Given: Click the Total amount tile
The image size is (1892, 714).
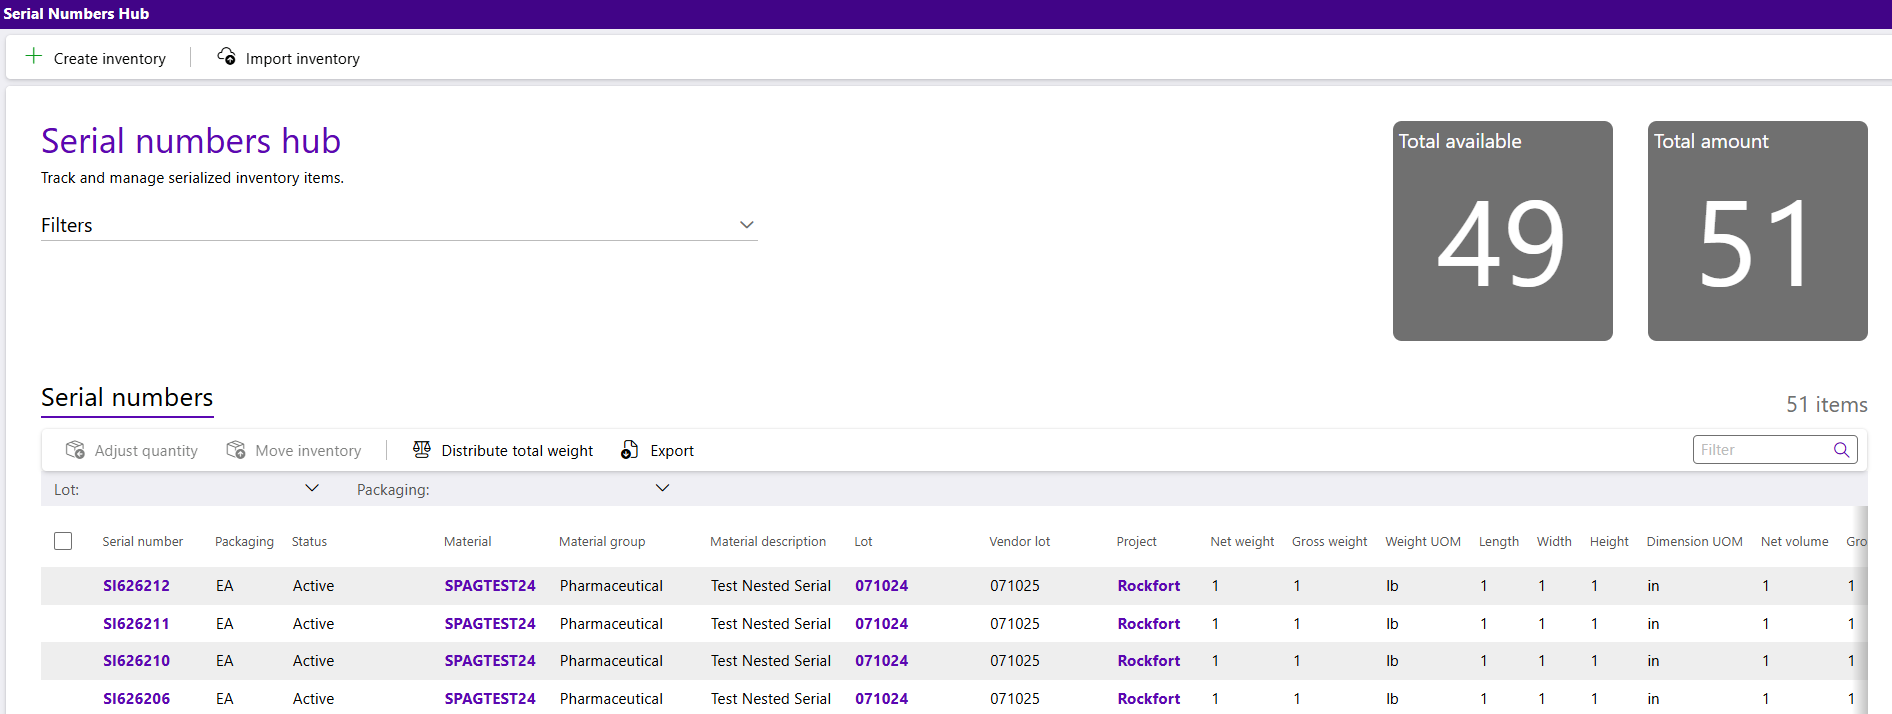Looking at the screenshot, I should point(1758,231).
